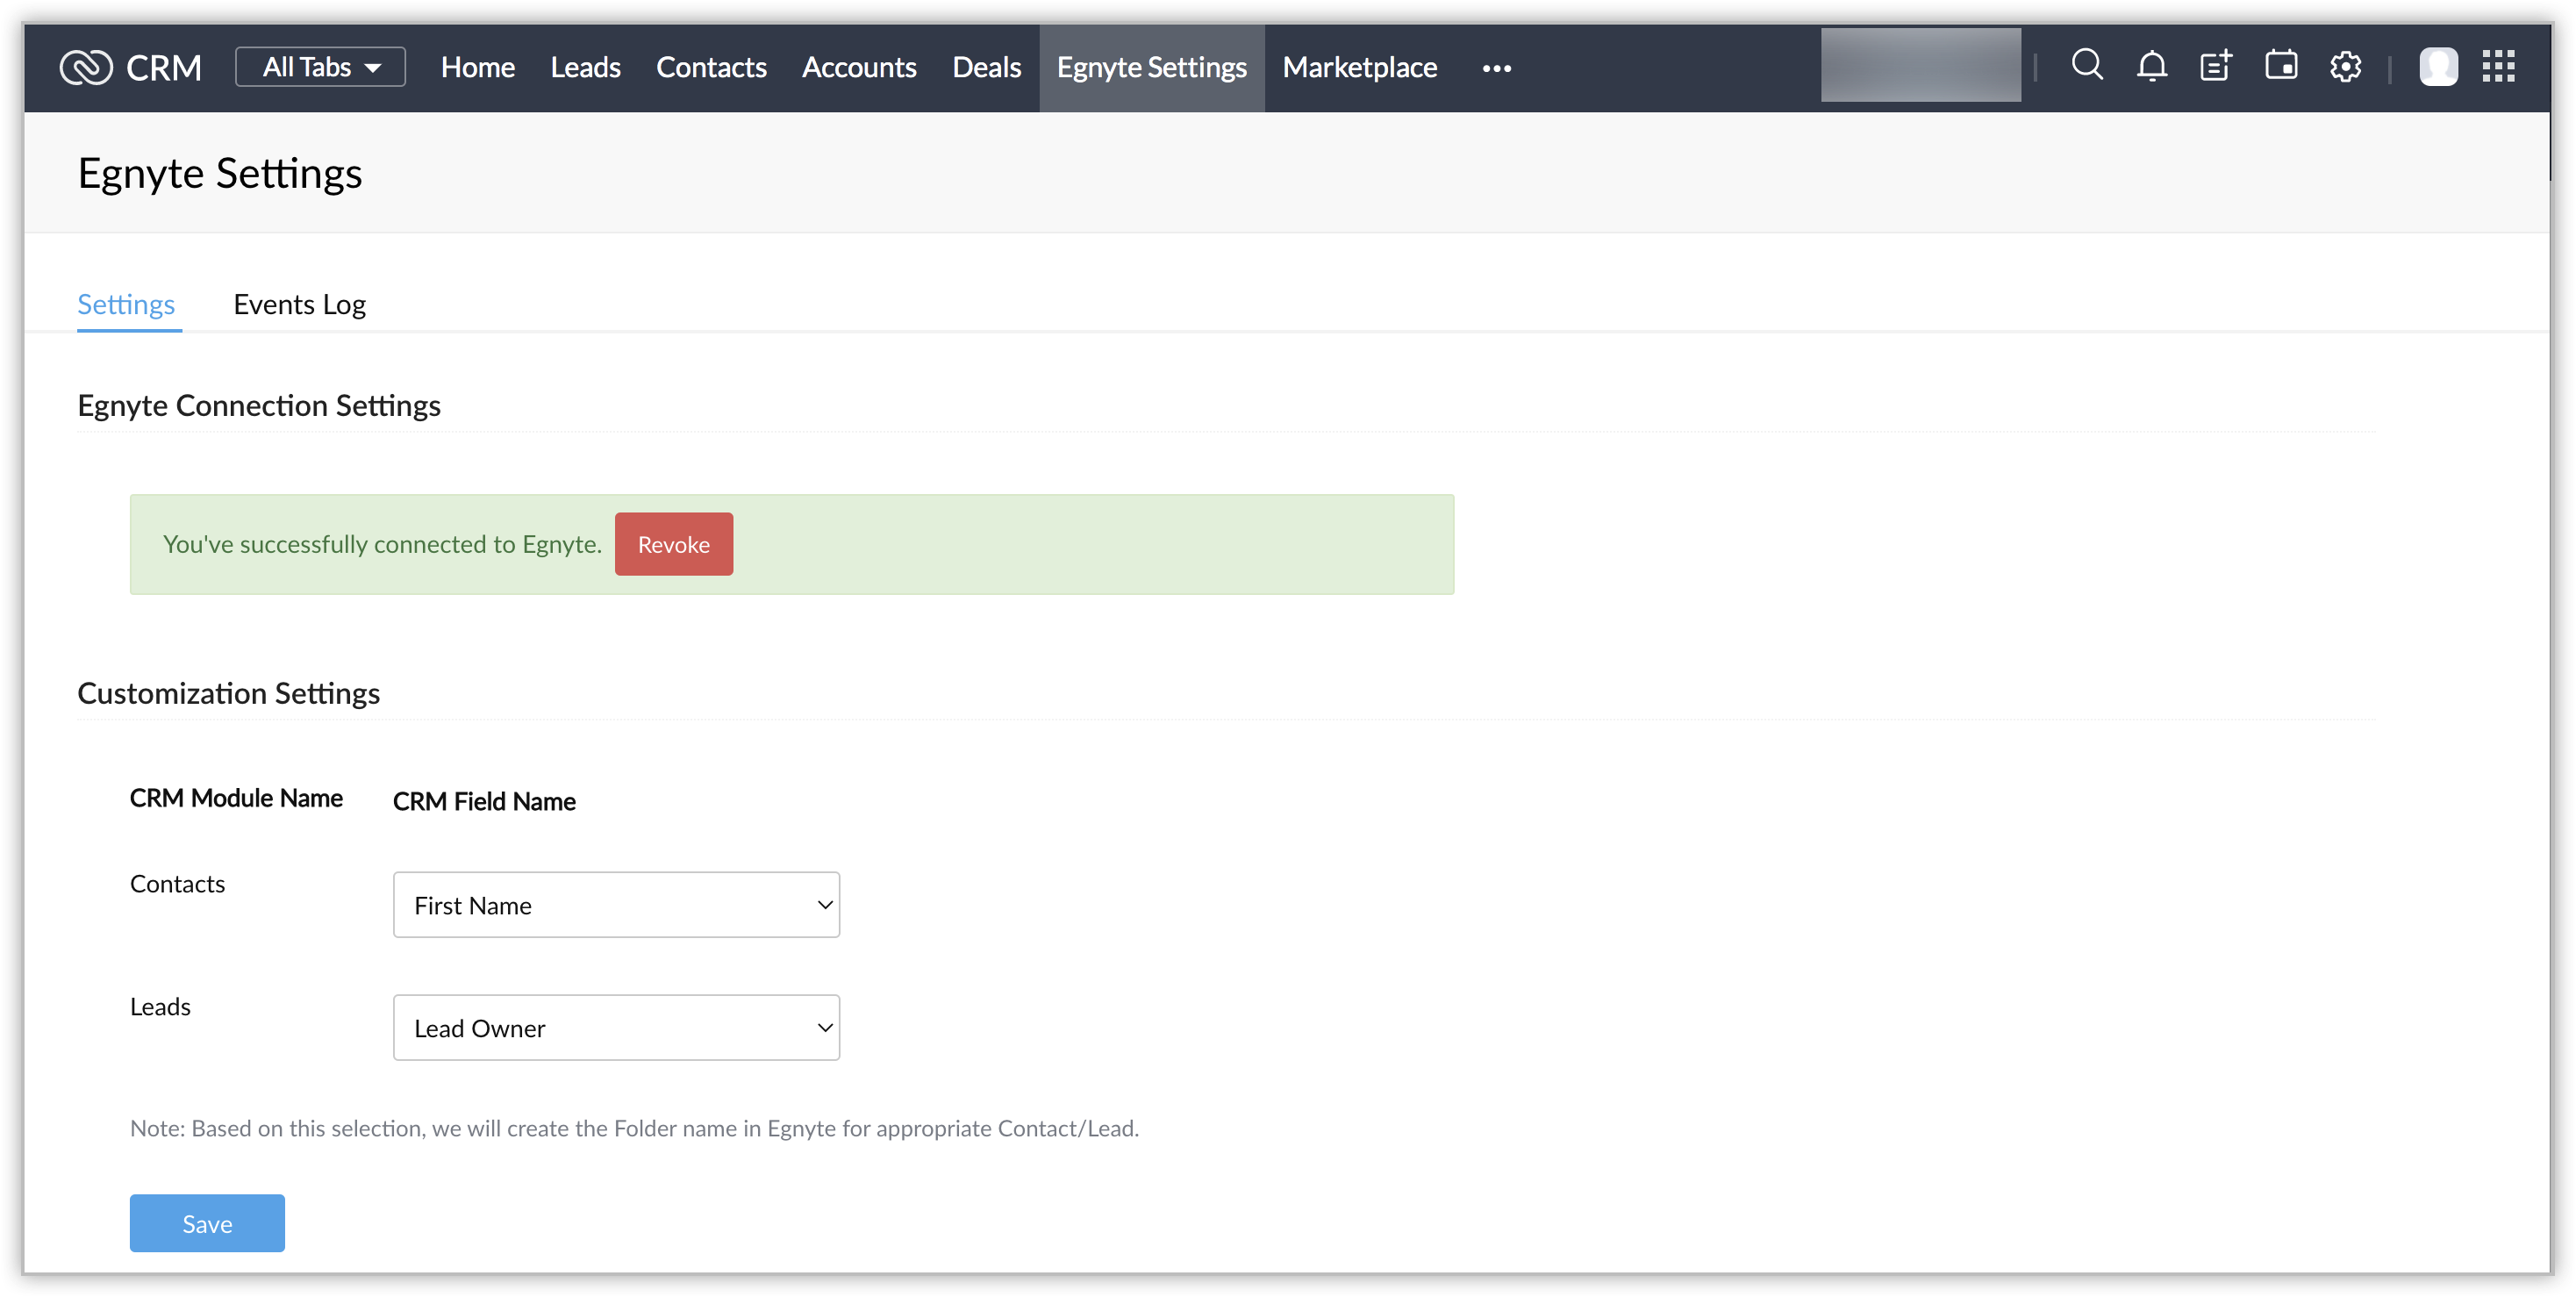Image resolution: width=2576 pixels, height=1297 pixels.
Task: Expand the All Tabs dropdown
Action: pyautogui.click(x=320, y=67)
